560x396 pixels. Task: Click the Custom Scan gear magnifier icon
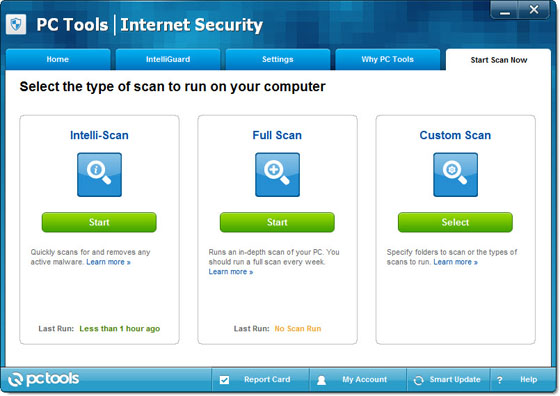tap(455, 175)
